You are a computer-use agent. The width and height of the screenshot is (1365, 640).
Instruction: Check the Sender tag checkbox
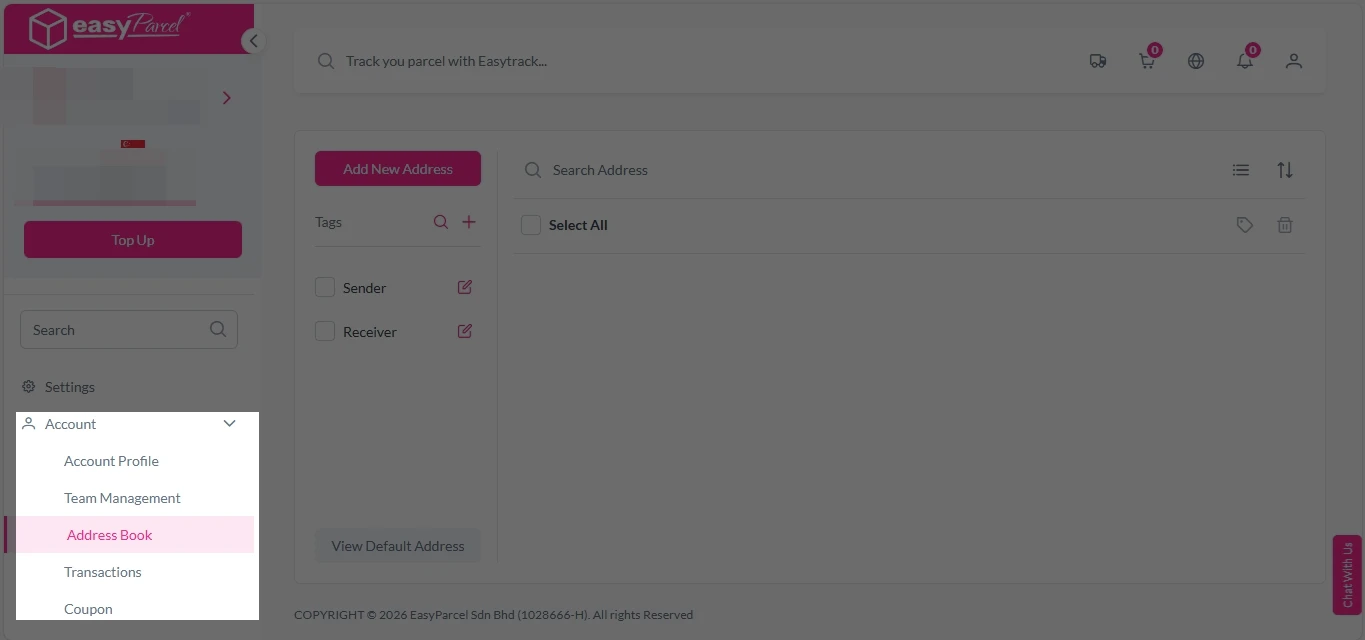pos(324,286)
